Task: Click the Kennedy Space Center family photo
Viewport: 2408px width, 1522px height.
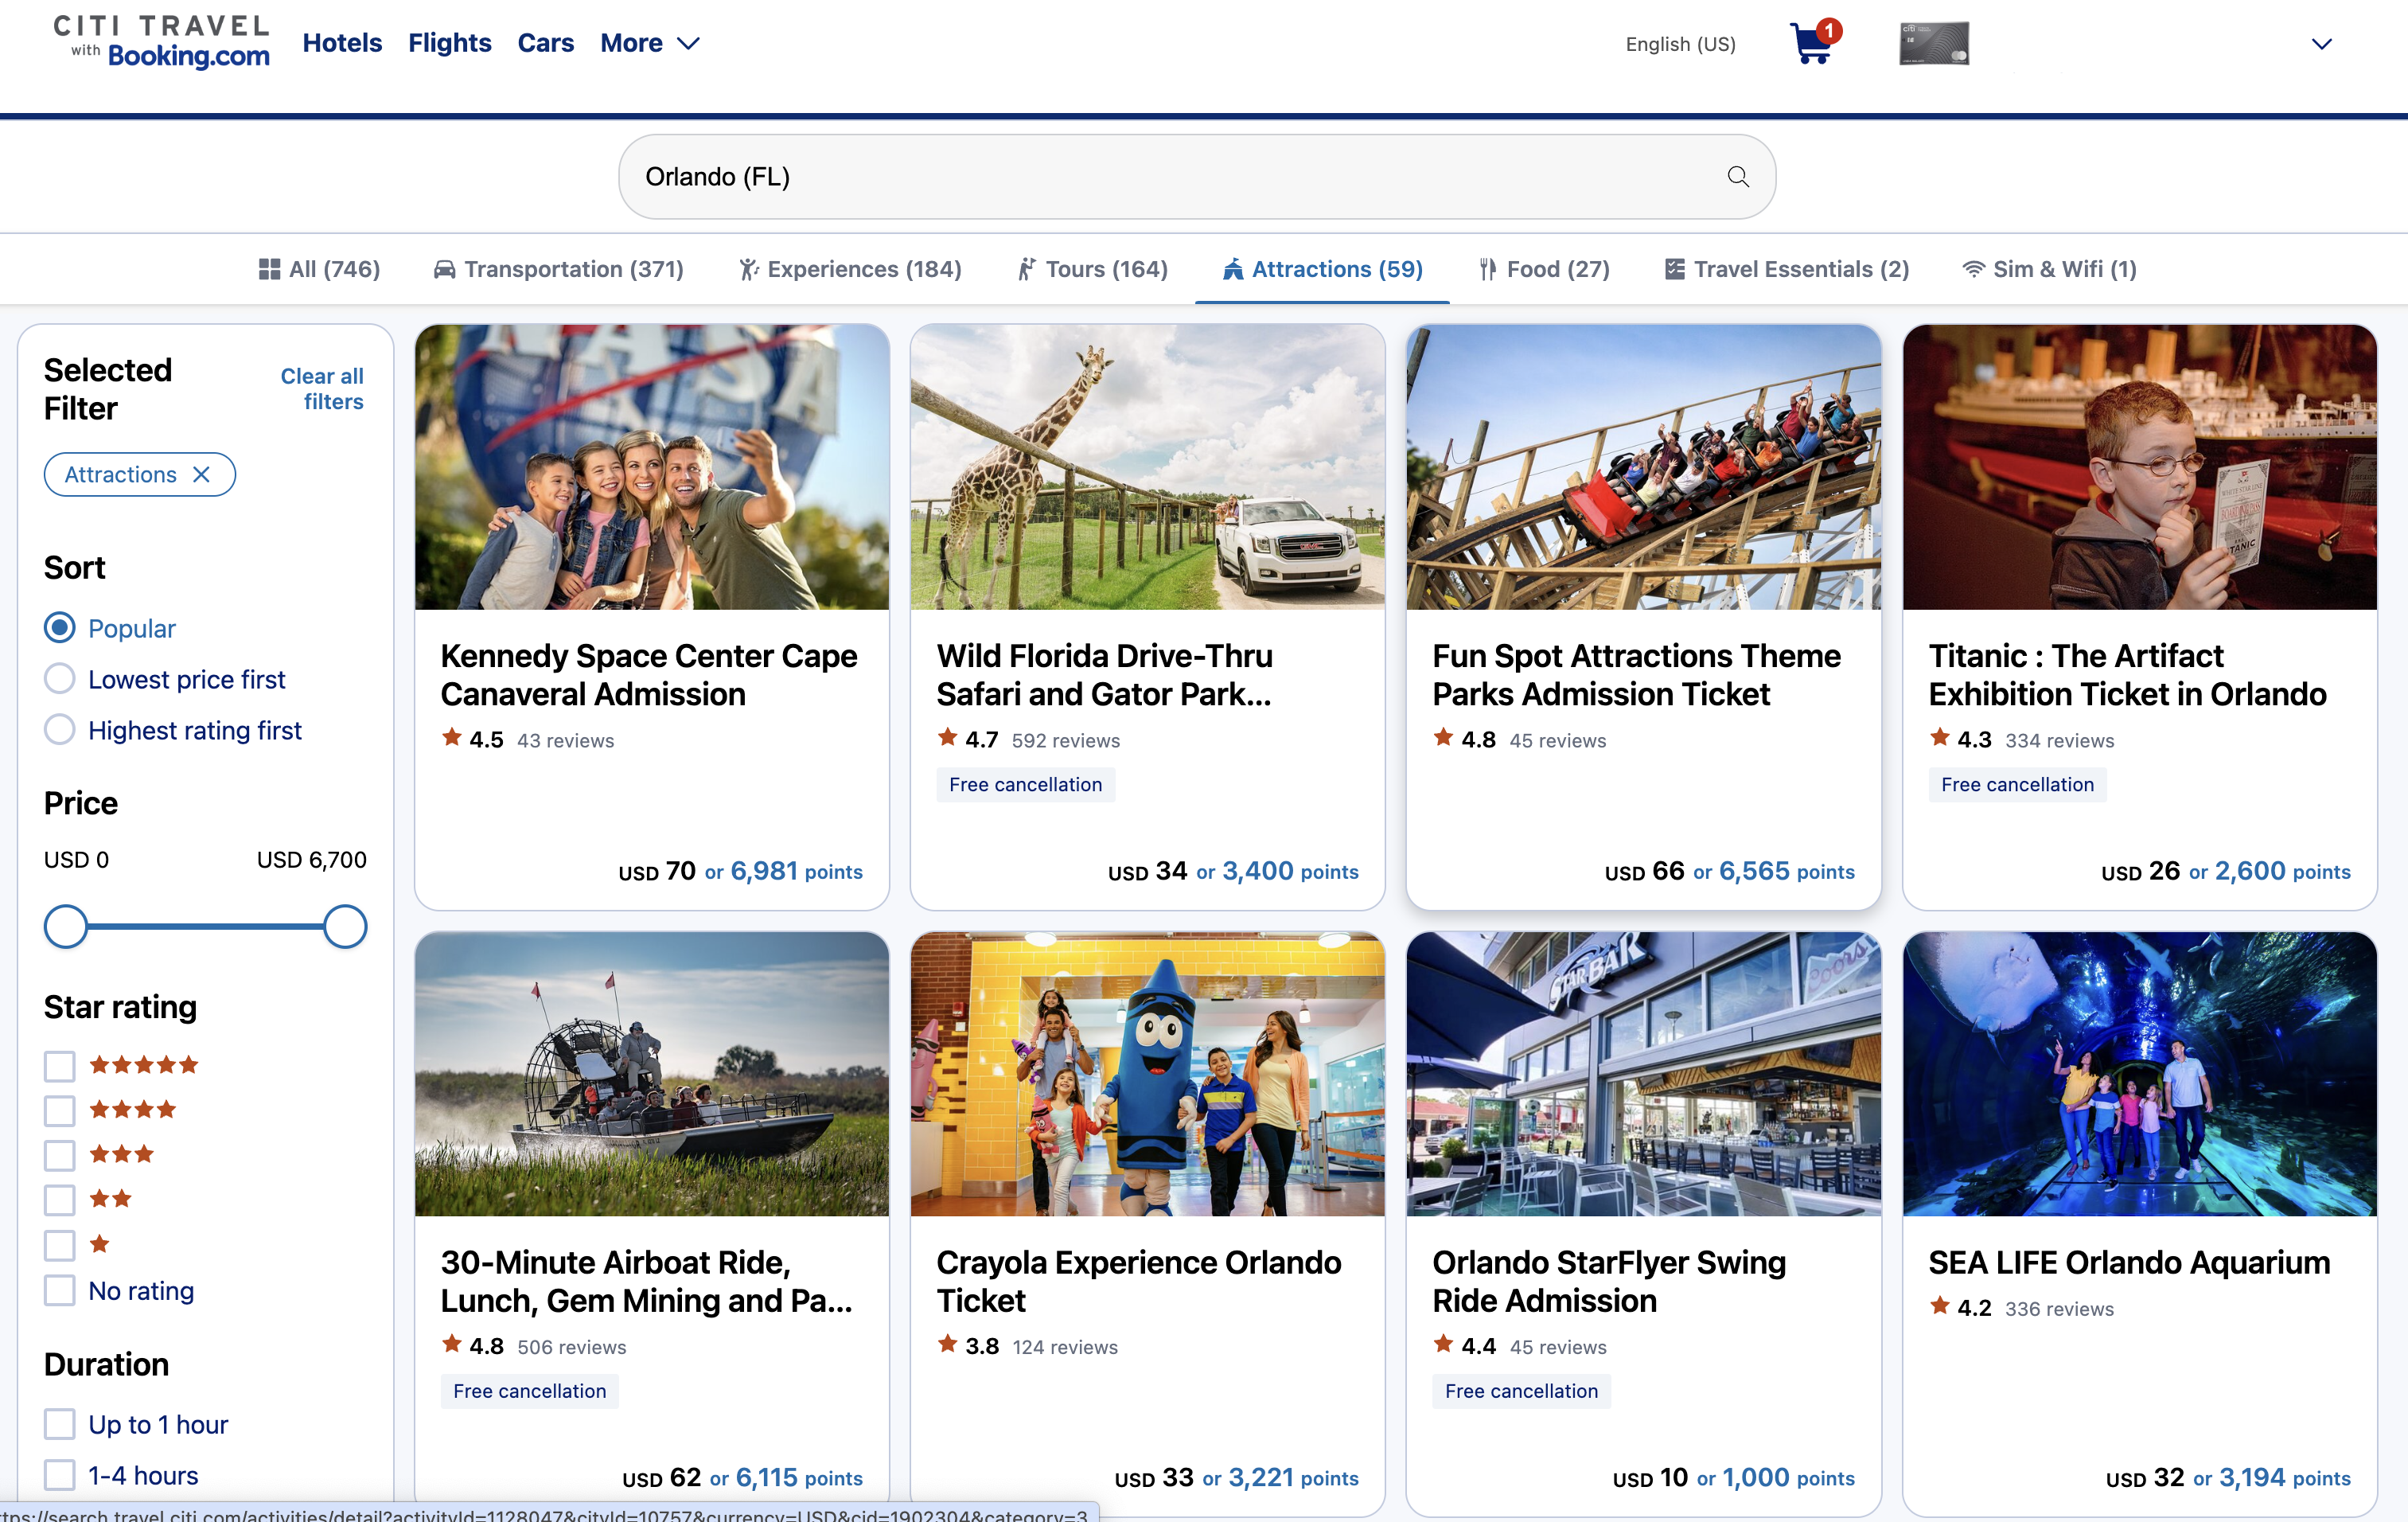Action: coord(652,467)
